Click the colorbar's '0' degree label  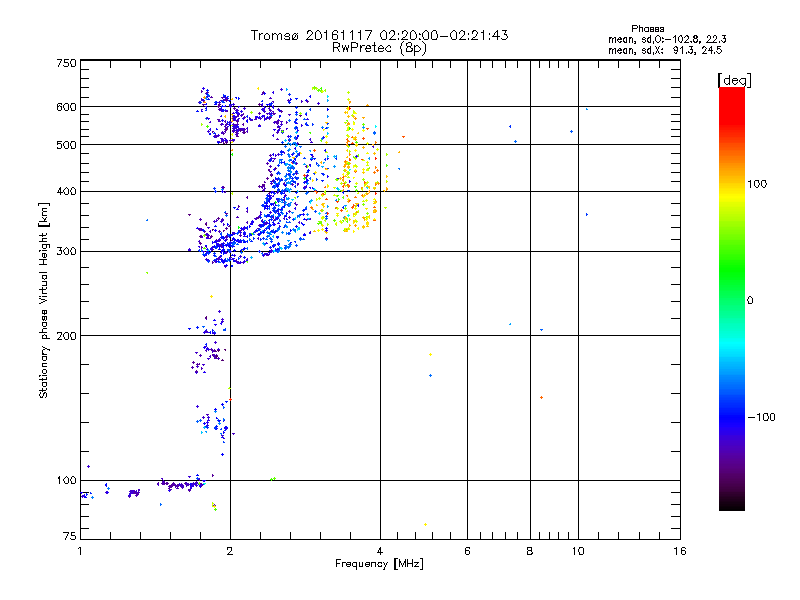(750, 301)
